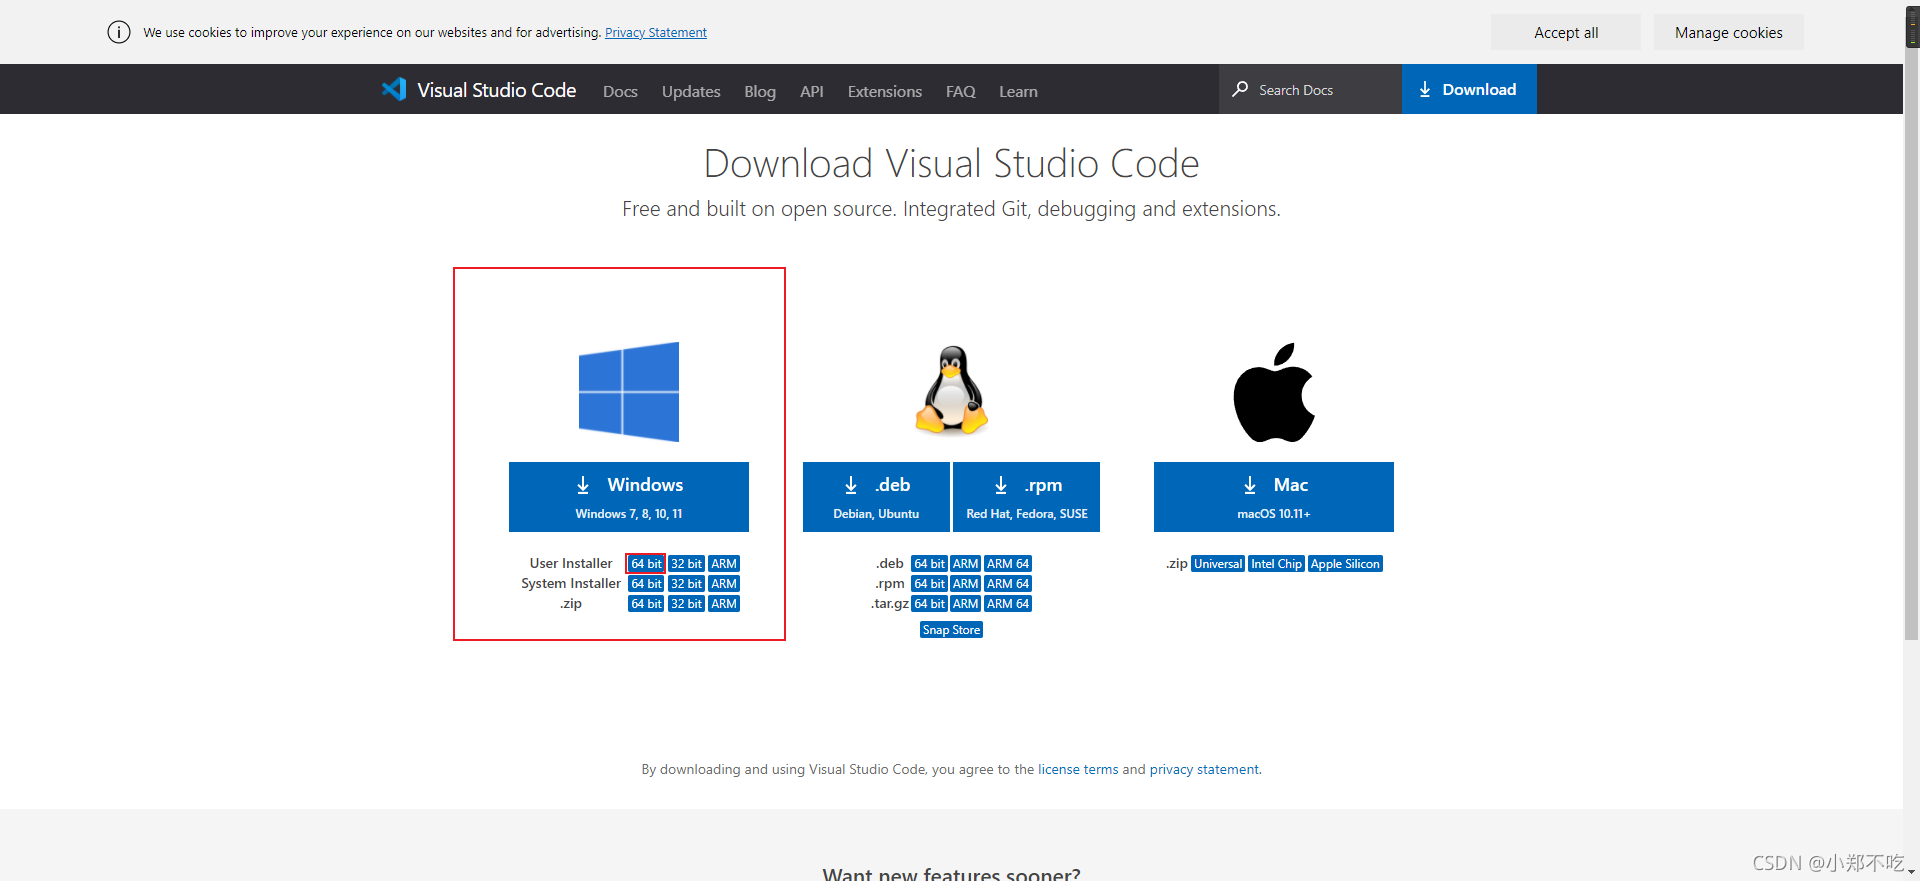Click the page vertical scrollbar
The height and width of the screenshot is (881, 1920).
pyautogui.click(x=1911, y=340)
